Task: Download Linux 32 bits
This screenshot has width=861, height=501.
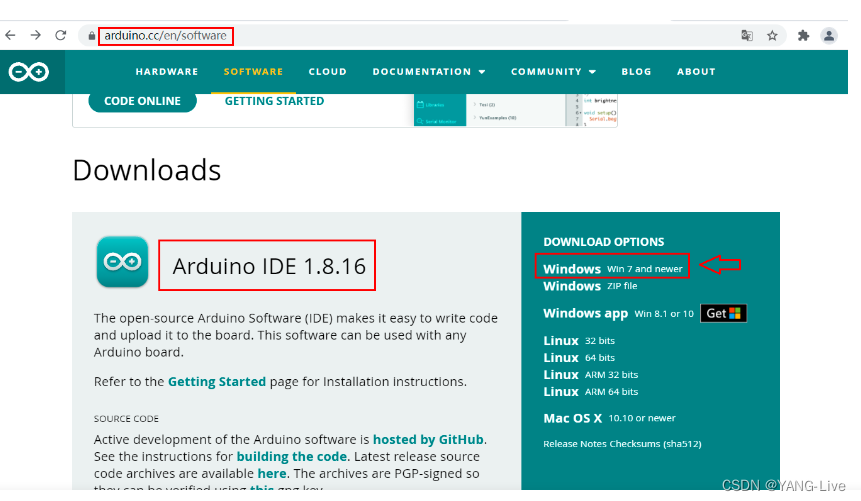Action: point(579,341)
